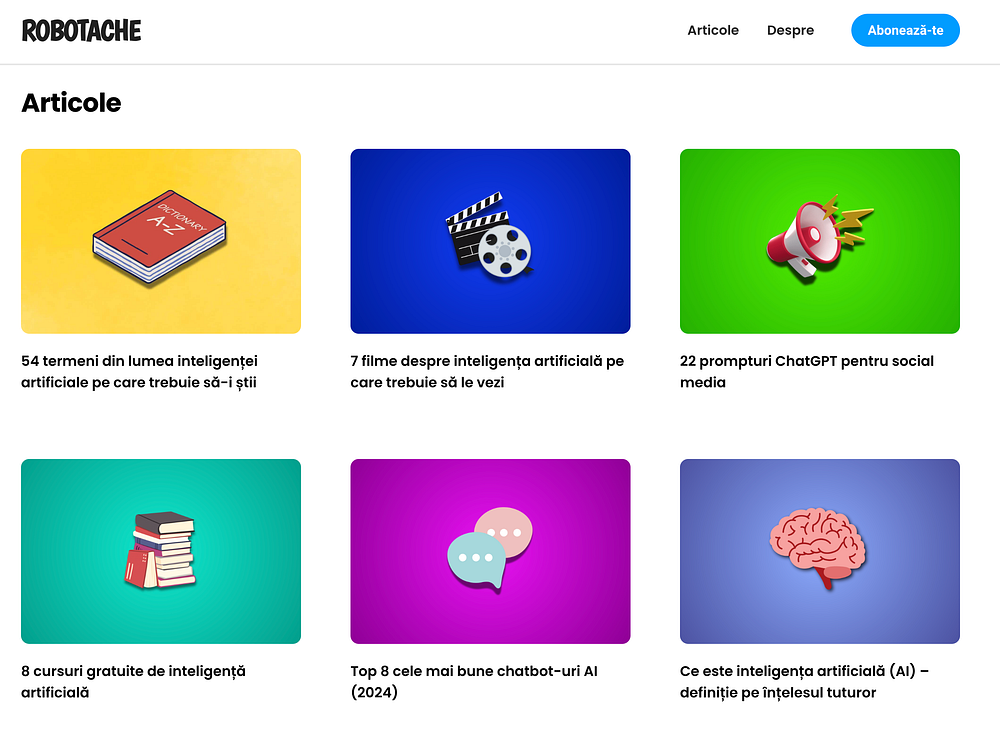Open 'Top 8 cele mai bune chatbot-uri AI'

tap(474, 681)
